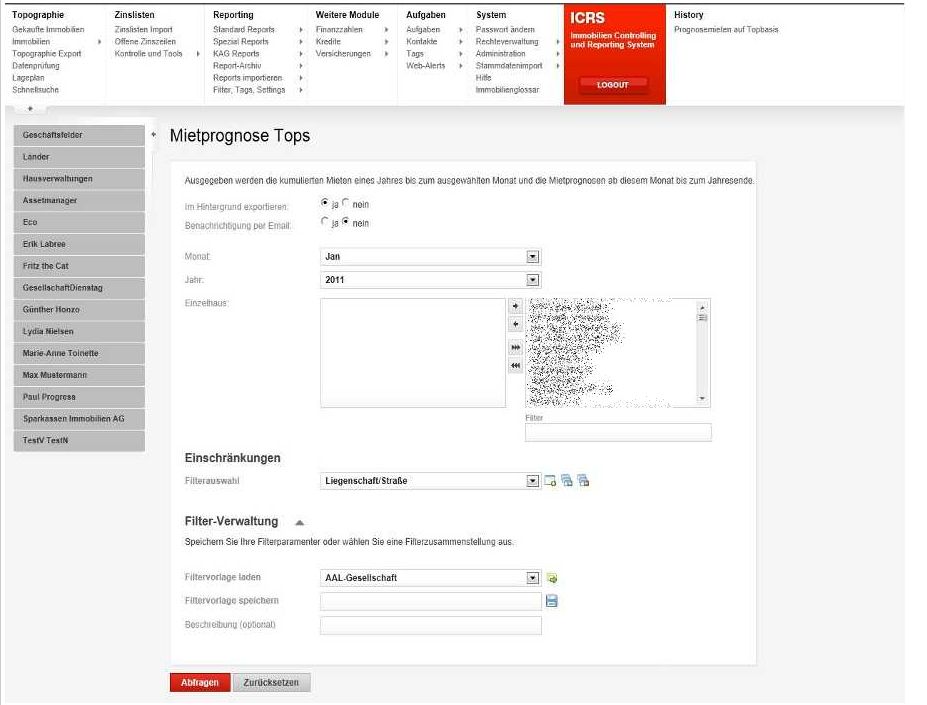The width and height of the screenshot is (927, 705).
Task: Click the Filter text field below list
Action: click(x=618, y=432)
